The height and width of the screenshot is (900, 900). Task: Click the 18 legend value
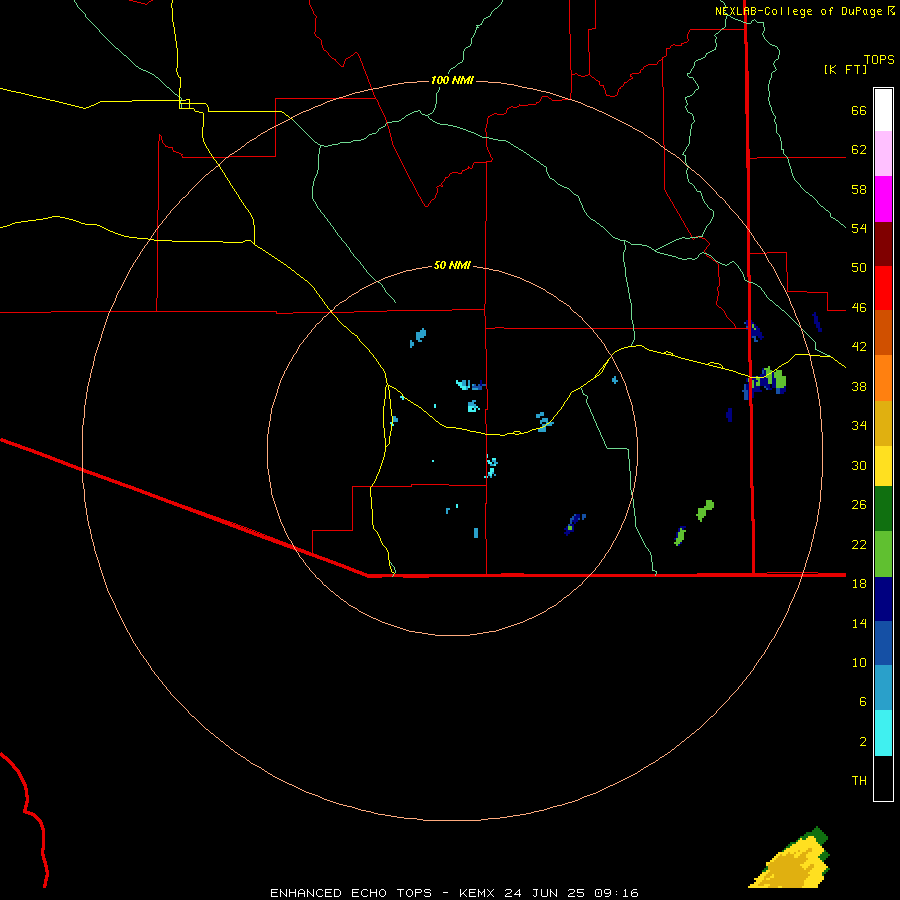[x=859, y=584]
